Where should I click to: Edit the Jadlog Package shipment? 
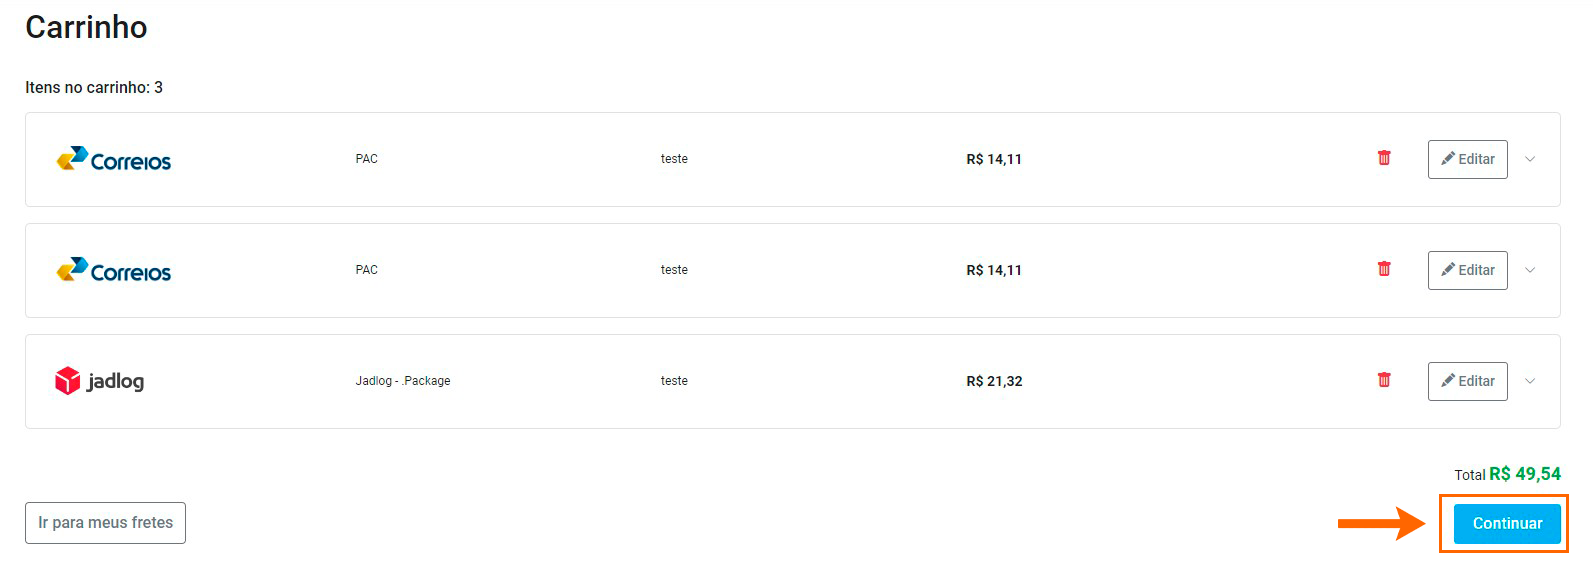(x=1467, y=381)
